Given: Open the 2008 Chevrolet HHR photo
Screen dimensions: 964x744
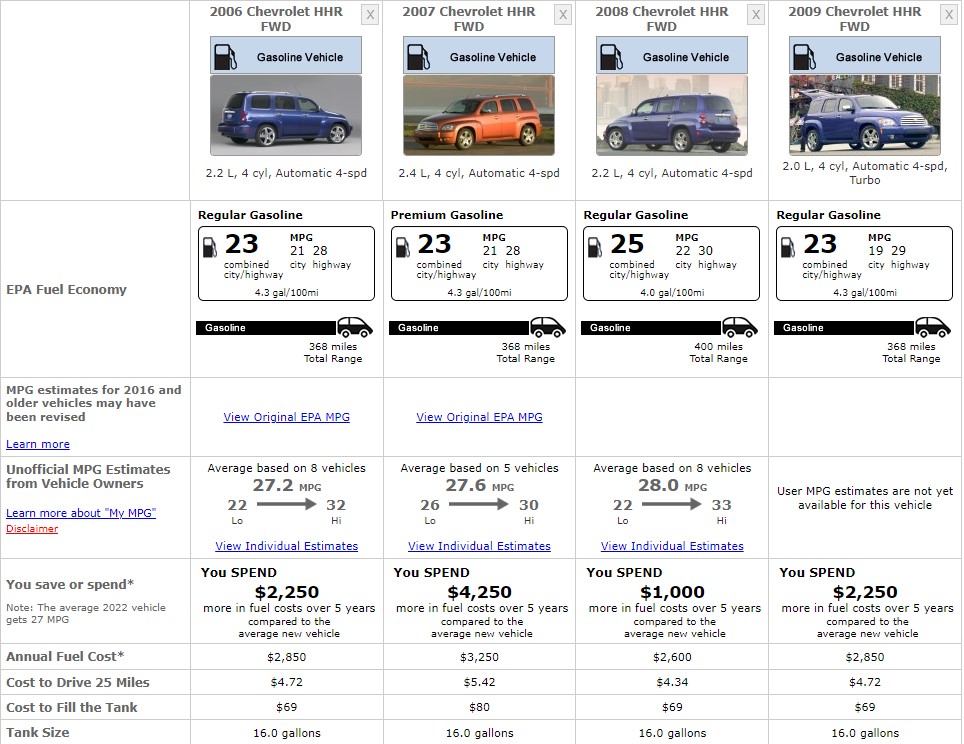Looking at the screenshot, I should (672, 115).
